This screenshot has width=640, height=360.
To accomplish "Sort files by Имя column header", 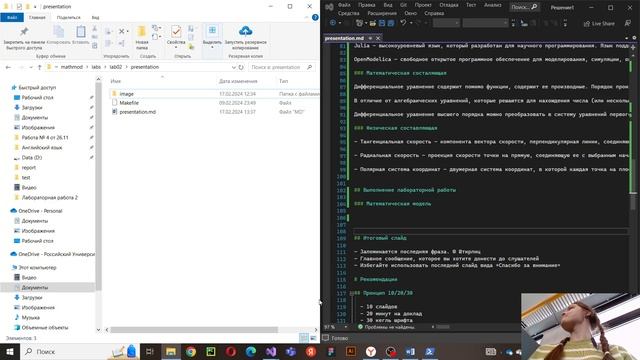I will (116, 81).
